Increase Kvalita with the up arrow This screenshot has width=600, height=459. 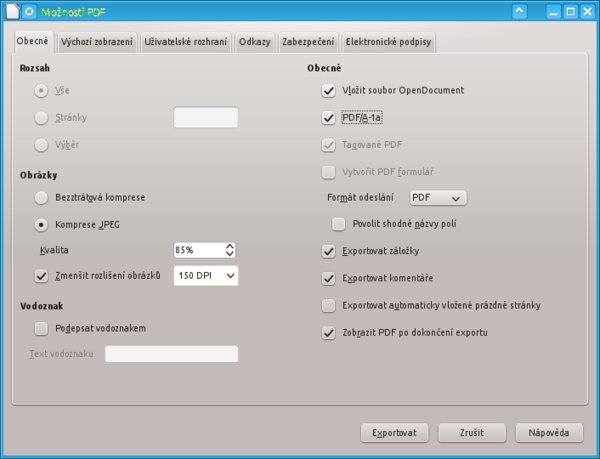230,246
